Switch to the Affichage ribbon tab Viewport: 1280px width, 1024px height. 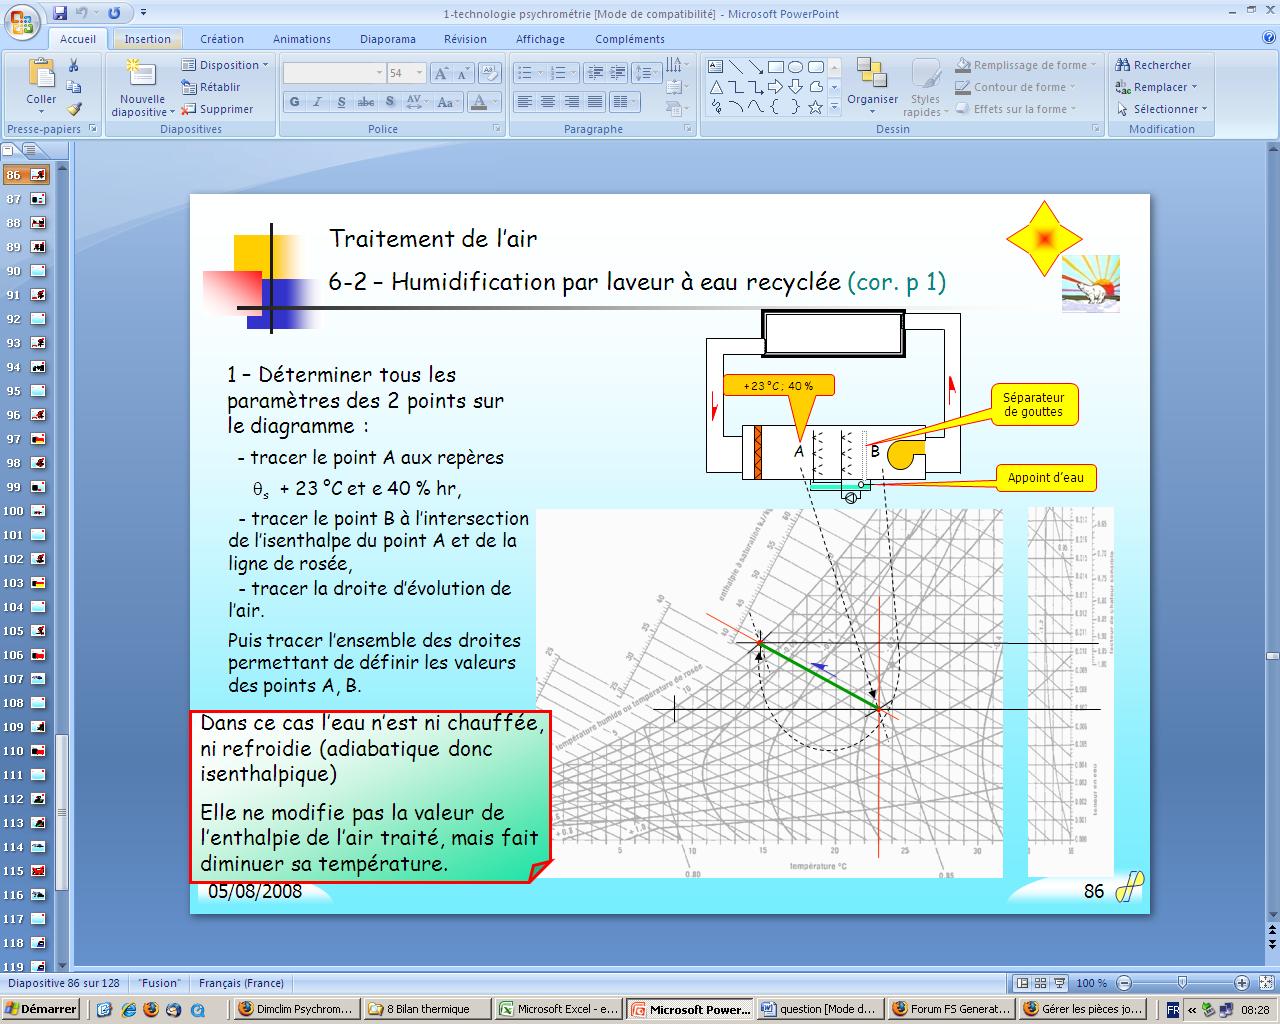pos(540,39)
